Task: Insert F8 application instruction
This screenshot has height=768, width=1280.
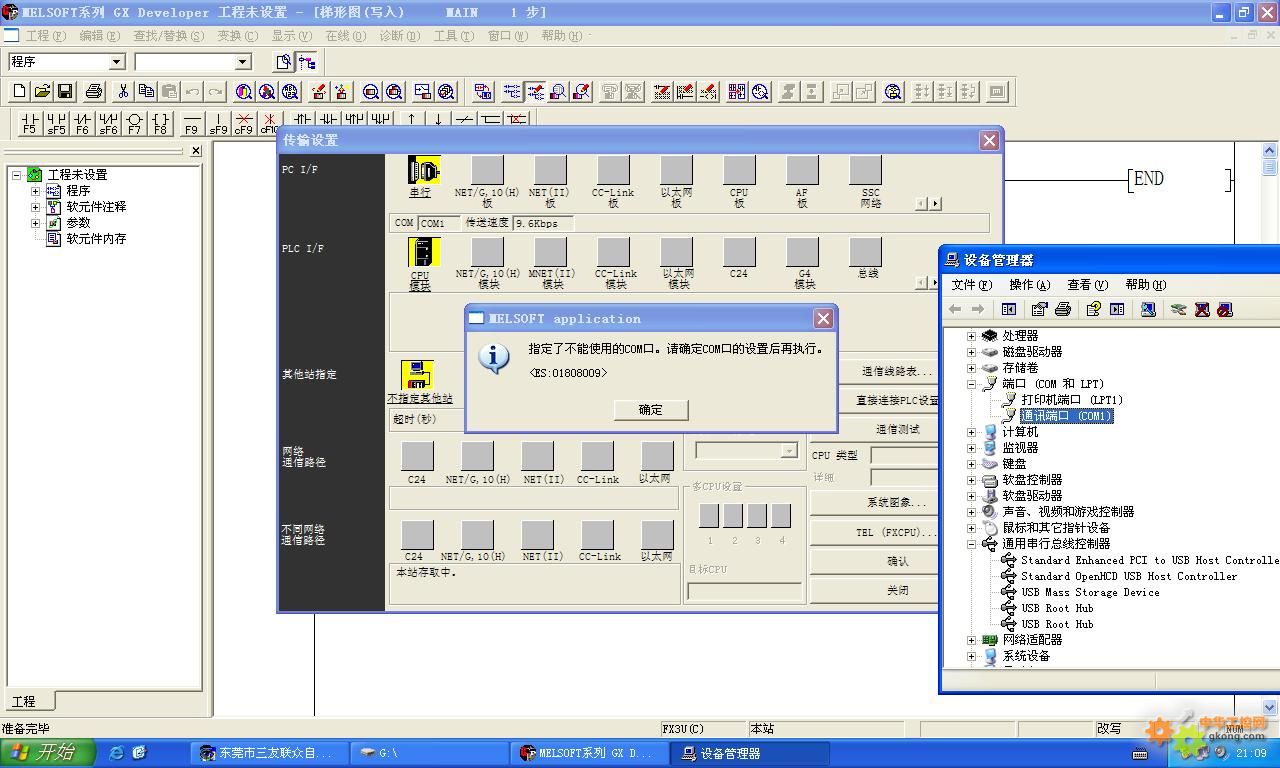Action: coord(160,123)
